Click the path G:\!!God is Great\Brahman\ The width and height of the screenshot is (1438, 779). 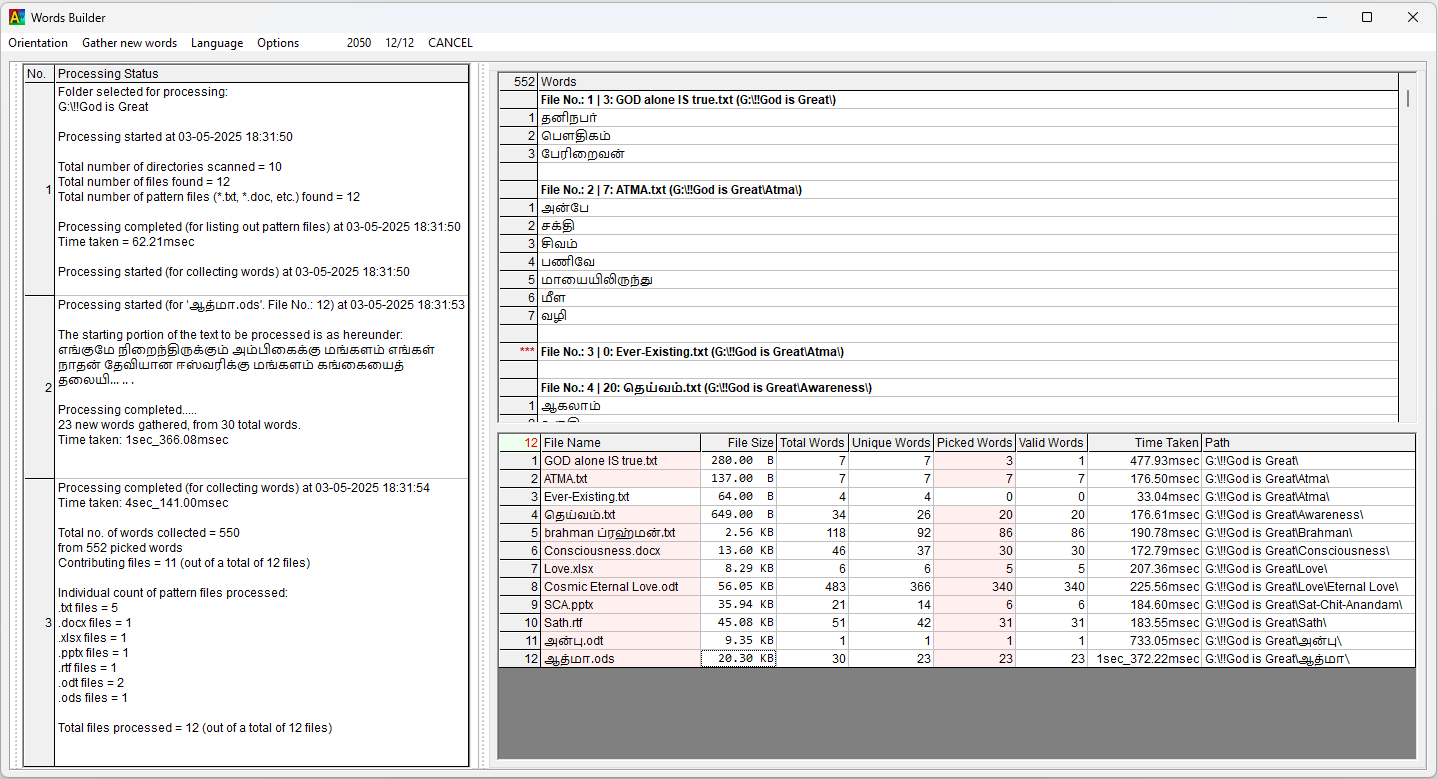[x=1308, y=533]
